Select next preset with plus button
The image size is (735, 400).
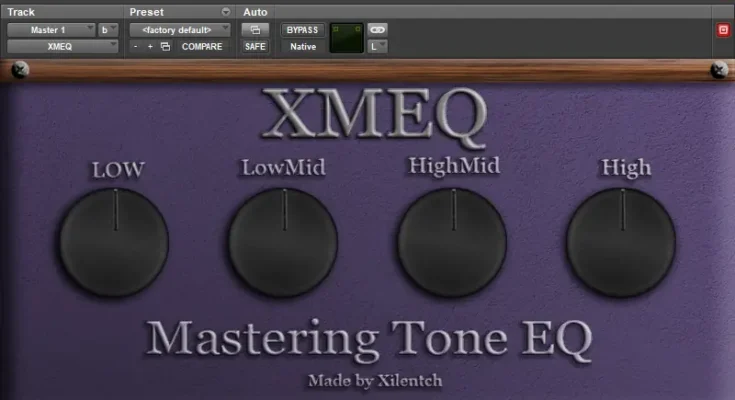tap(150, 46)
